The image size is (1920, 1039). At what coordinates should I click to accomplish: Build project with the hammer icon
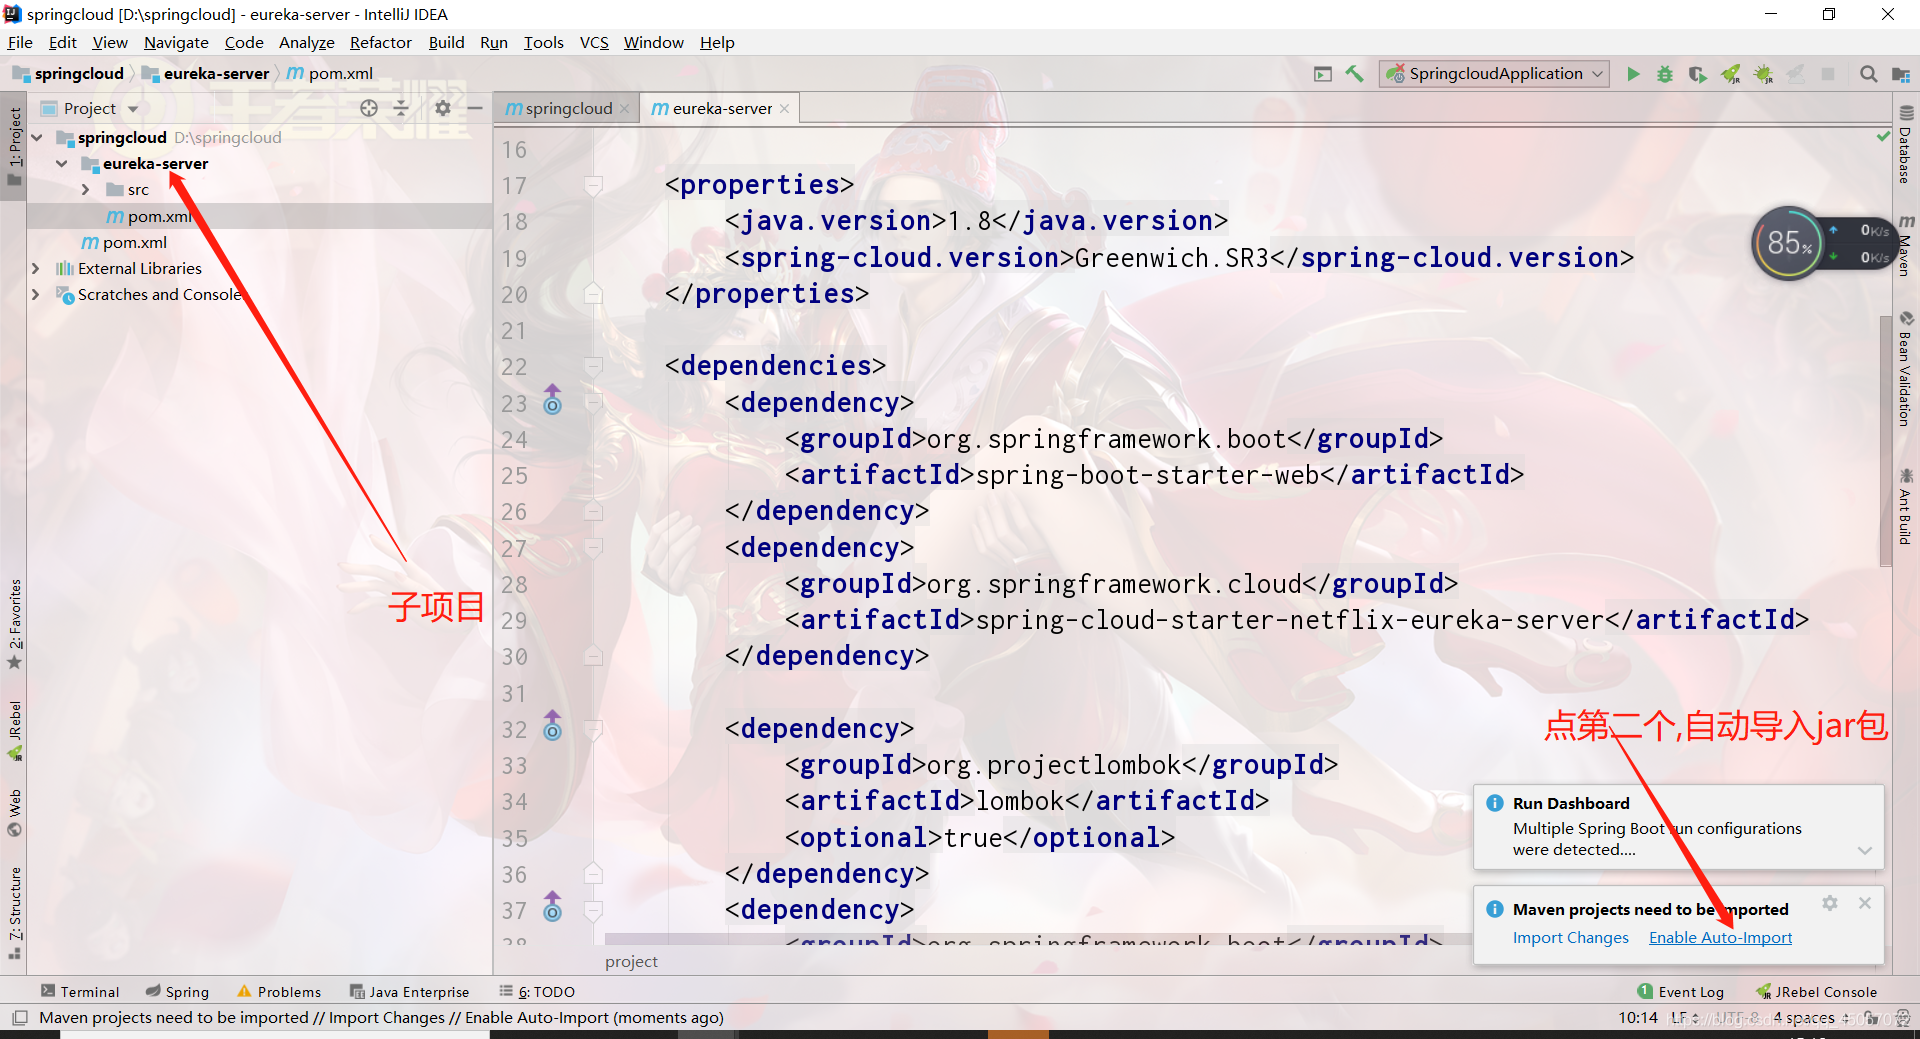point(1354,74)
